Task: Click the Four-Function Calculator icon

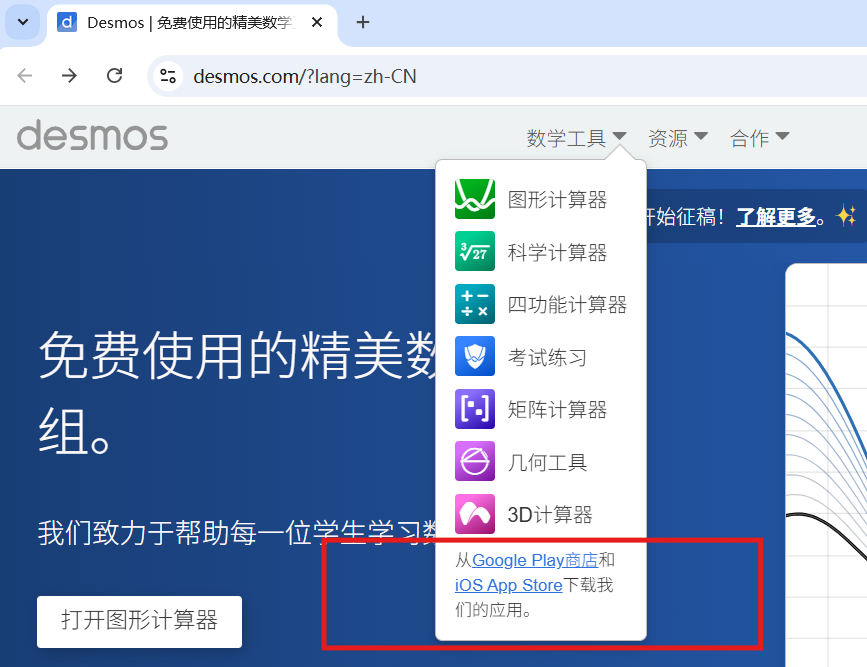Action: click(474, 304)
